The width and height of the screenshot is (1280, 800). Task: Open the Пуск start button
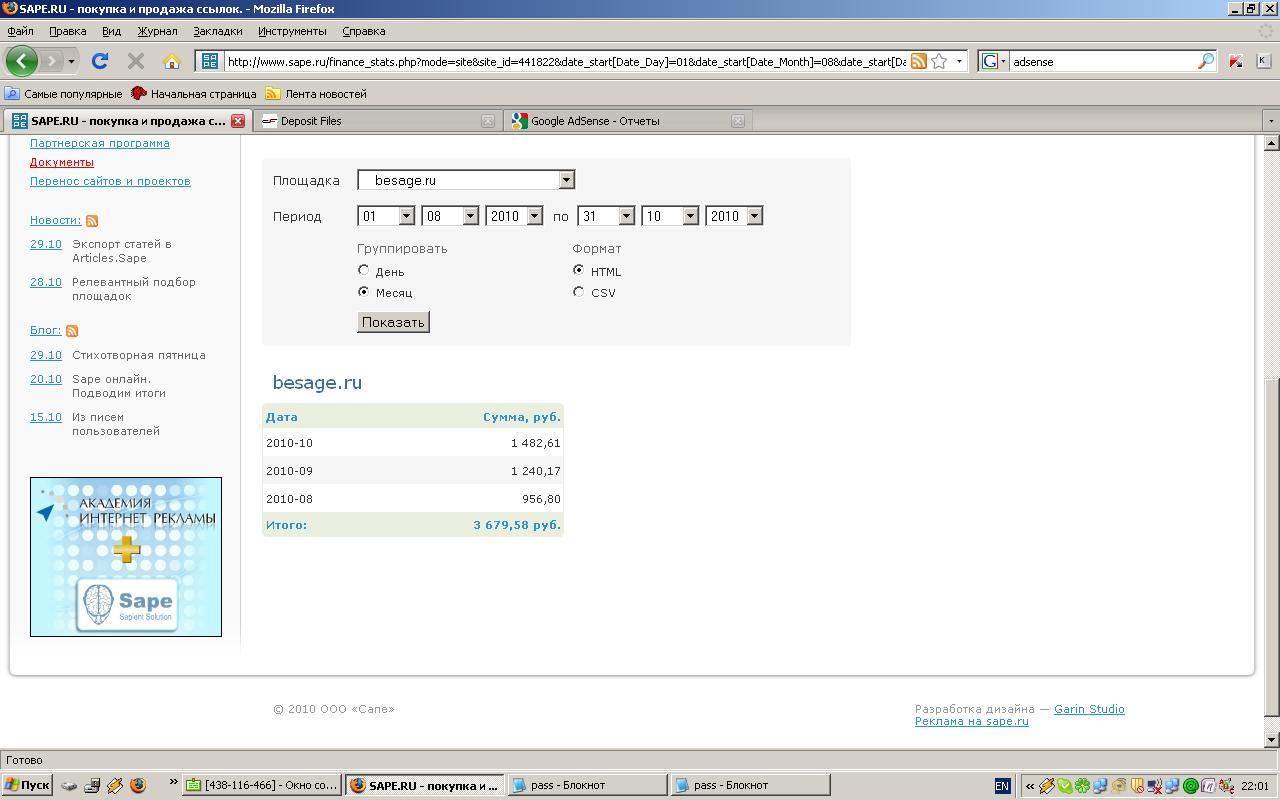click(27, 785)
